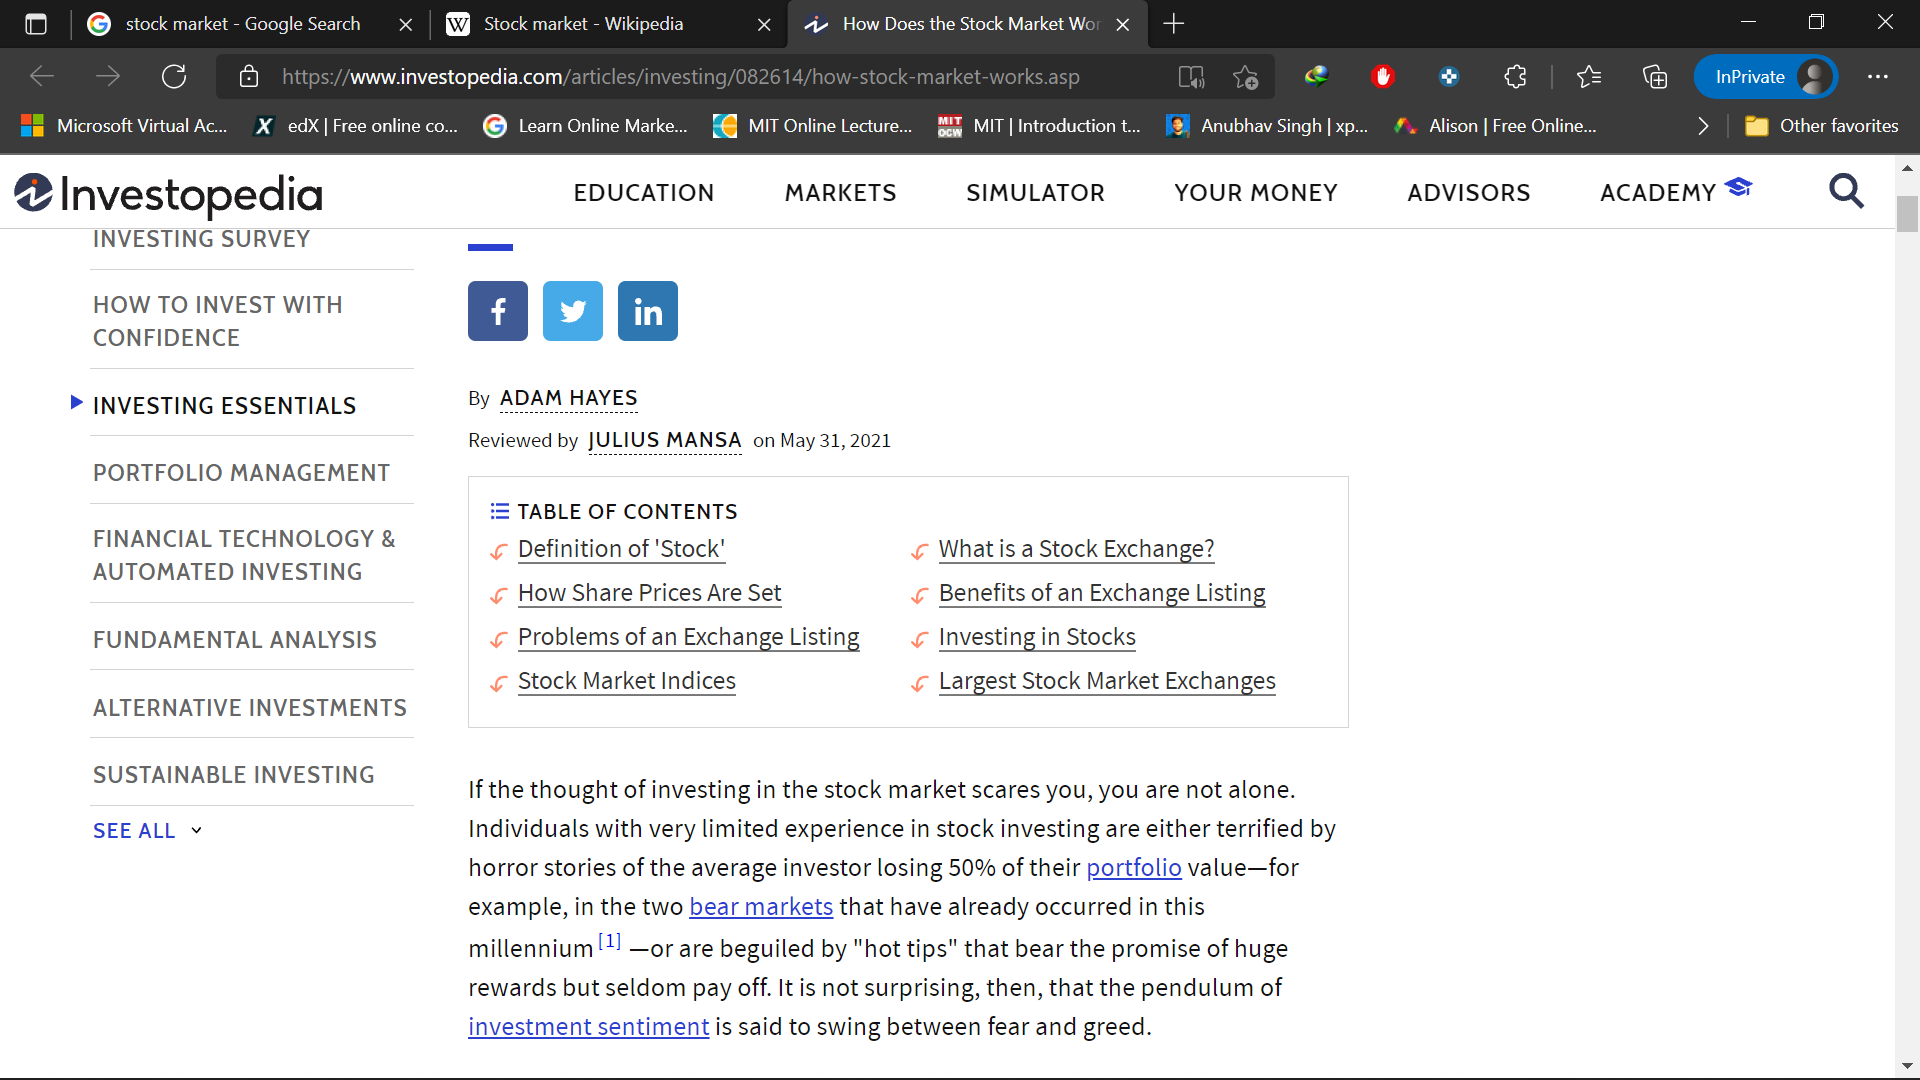The image size is (1920, 1080).
Task: Enter Immersive Reader mode
Action: 1191,77
